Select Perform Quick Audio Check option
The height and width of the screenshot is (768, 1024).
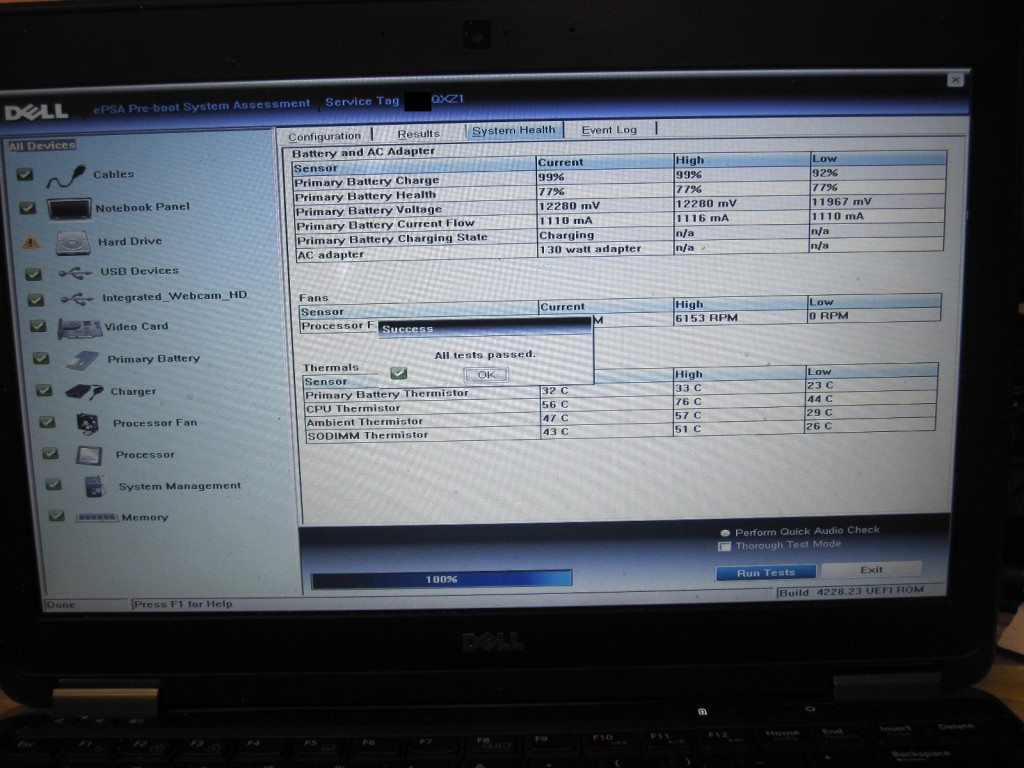click(x=725, y=533)
